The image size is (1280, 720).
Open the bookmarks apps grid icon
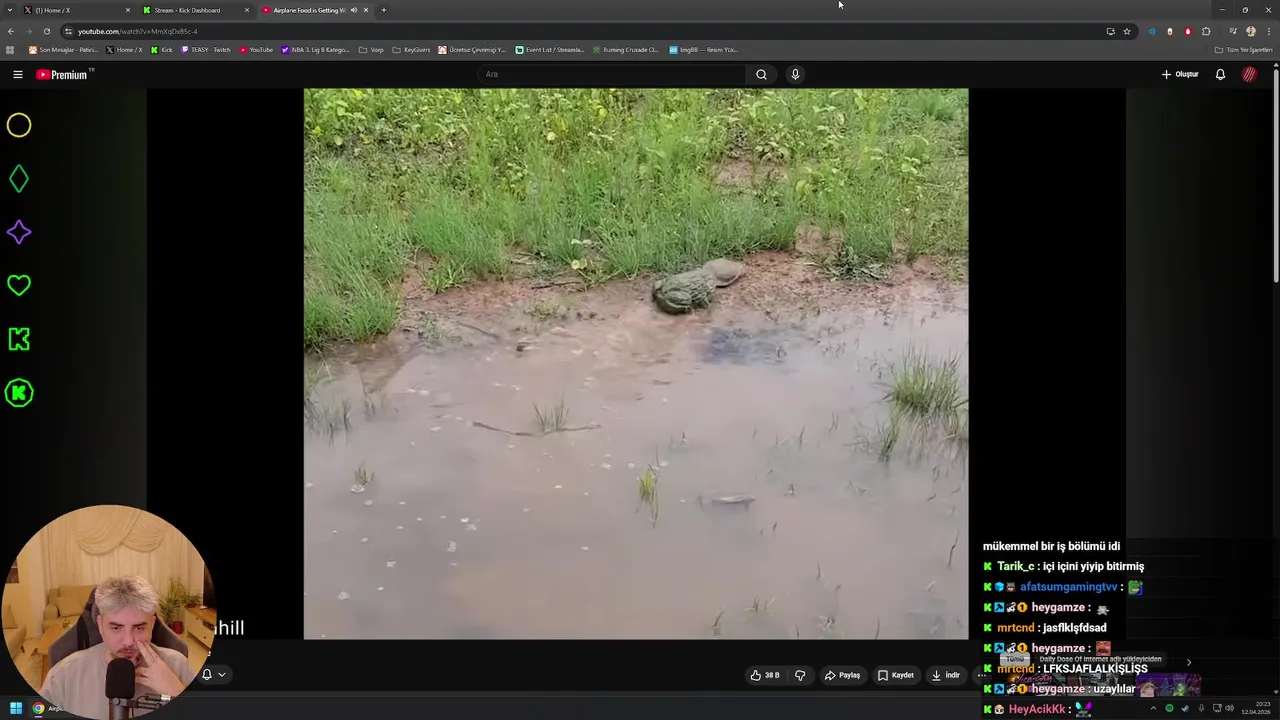(x=10, y=50)
